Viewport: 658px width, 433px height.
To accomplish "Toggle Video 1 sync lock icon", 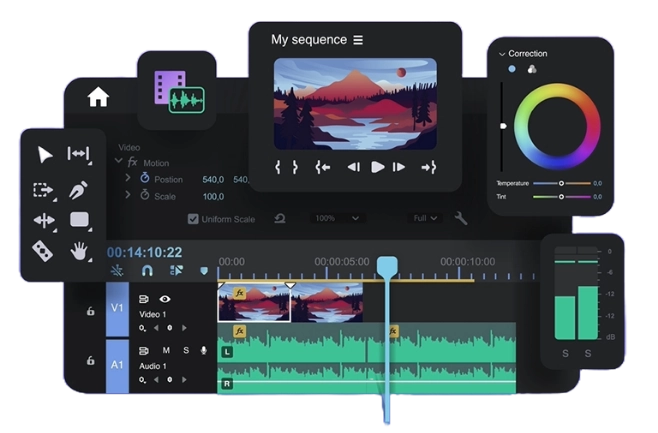I will click(x=144, y=299).
